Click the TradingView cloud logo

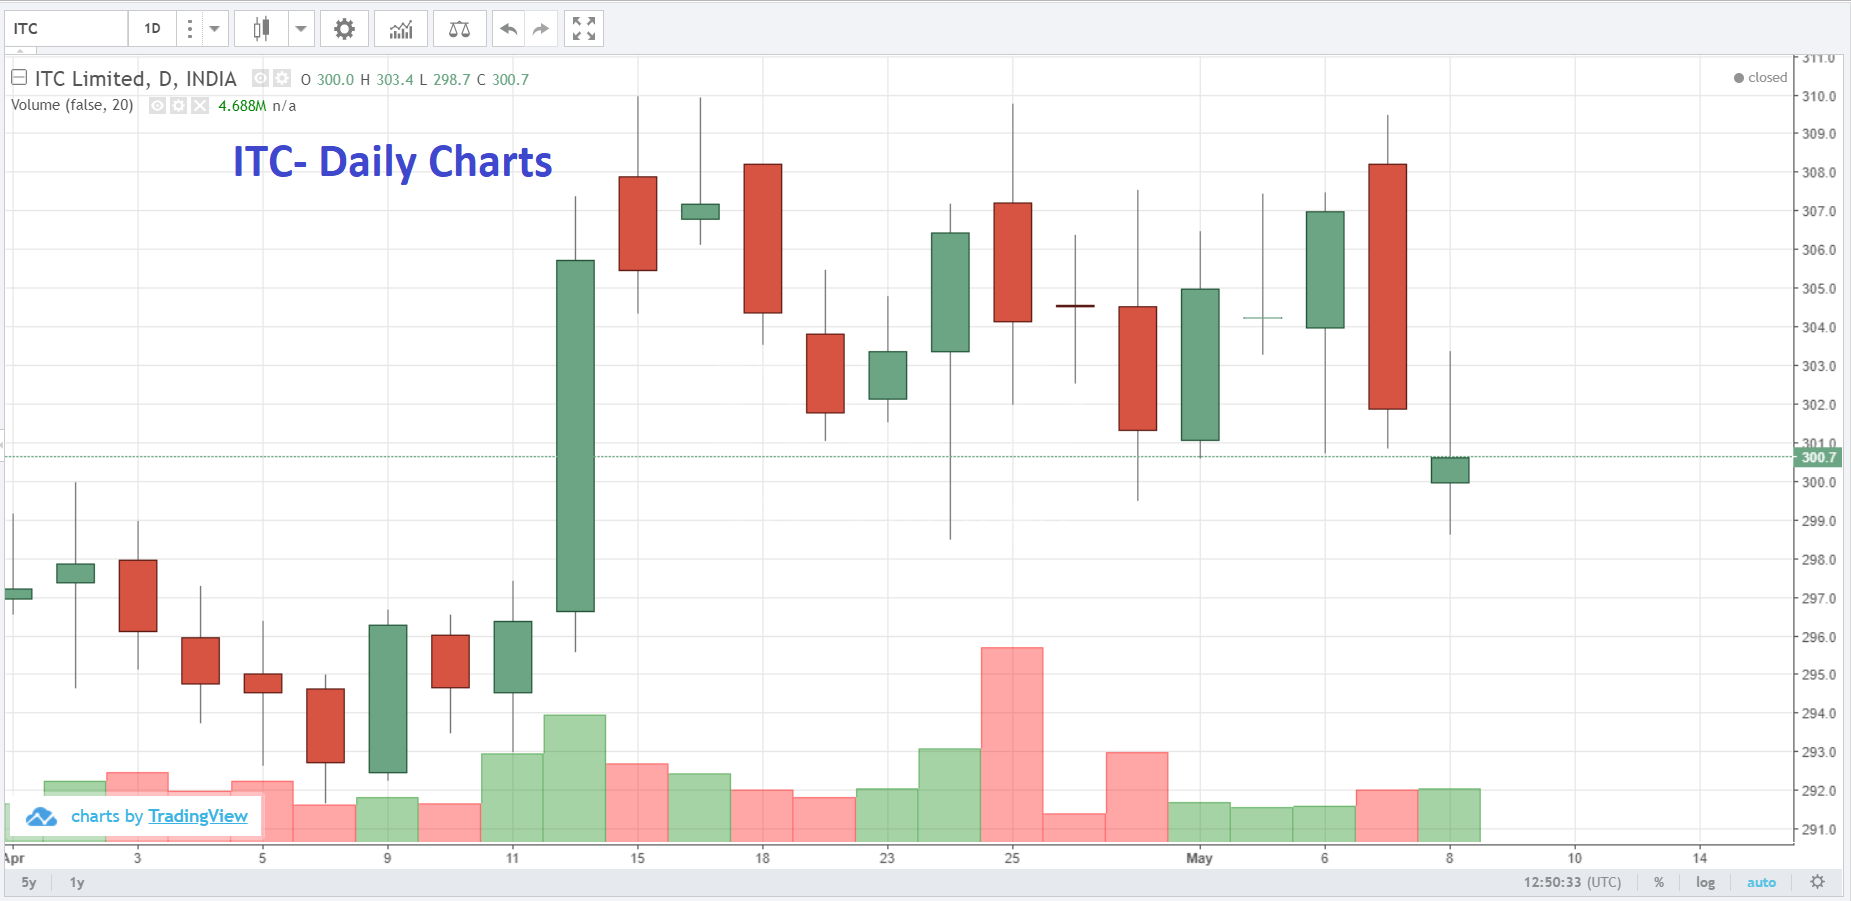(41, 817)
